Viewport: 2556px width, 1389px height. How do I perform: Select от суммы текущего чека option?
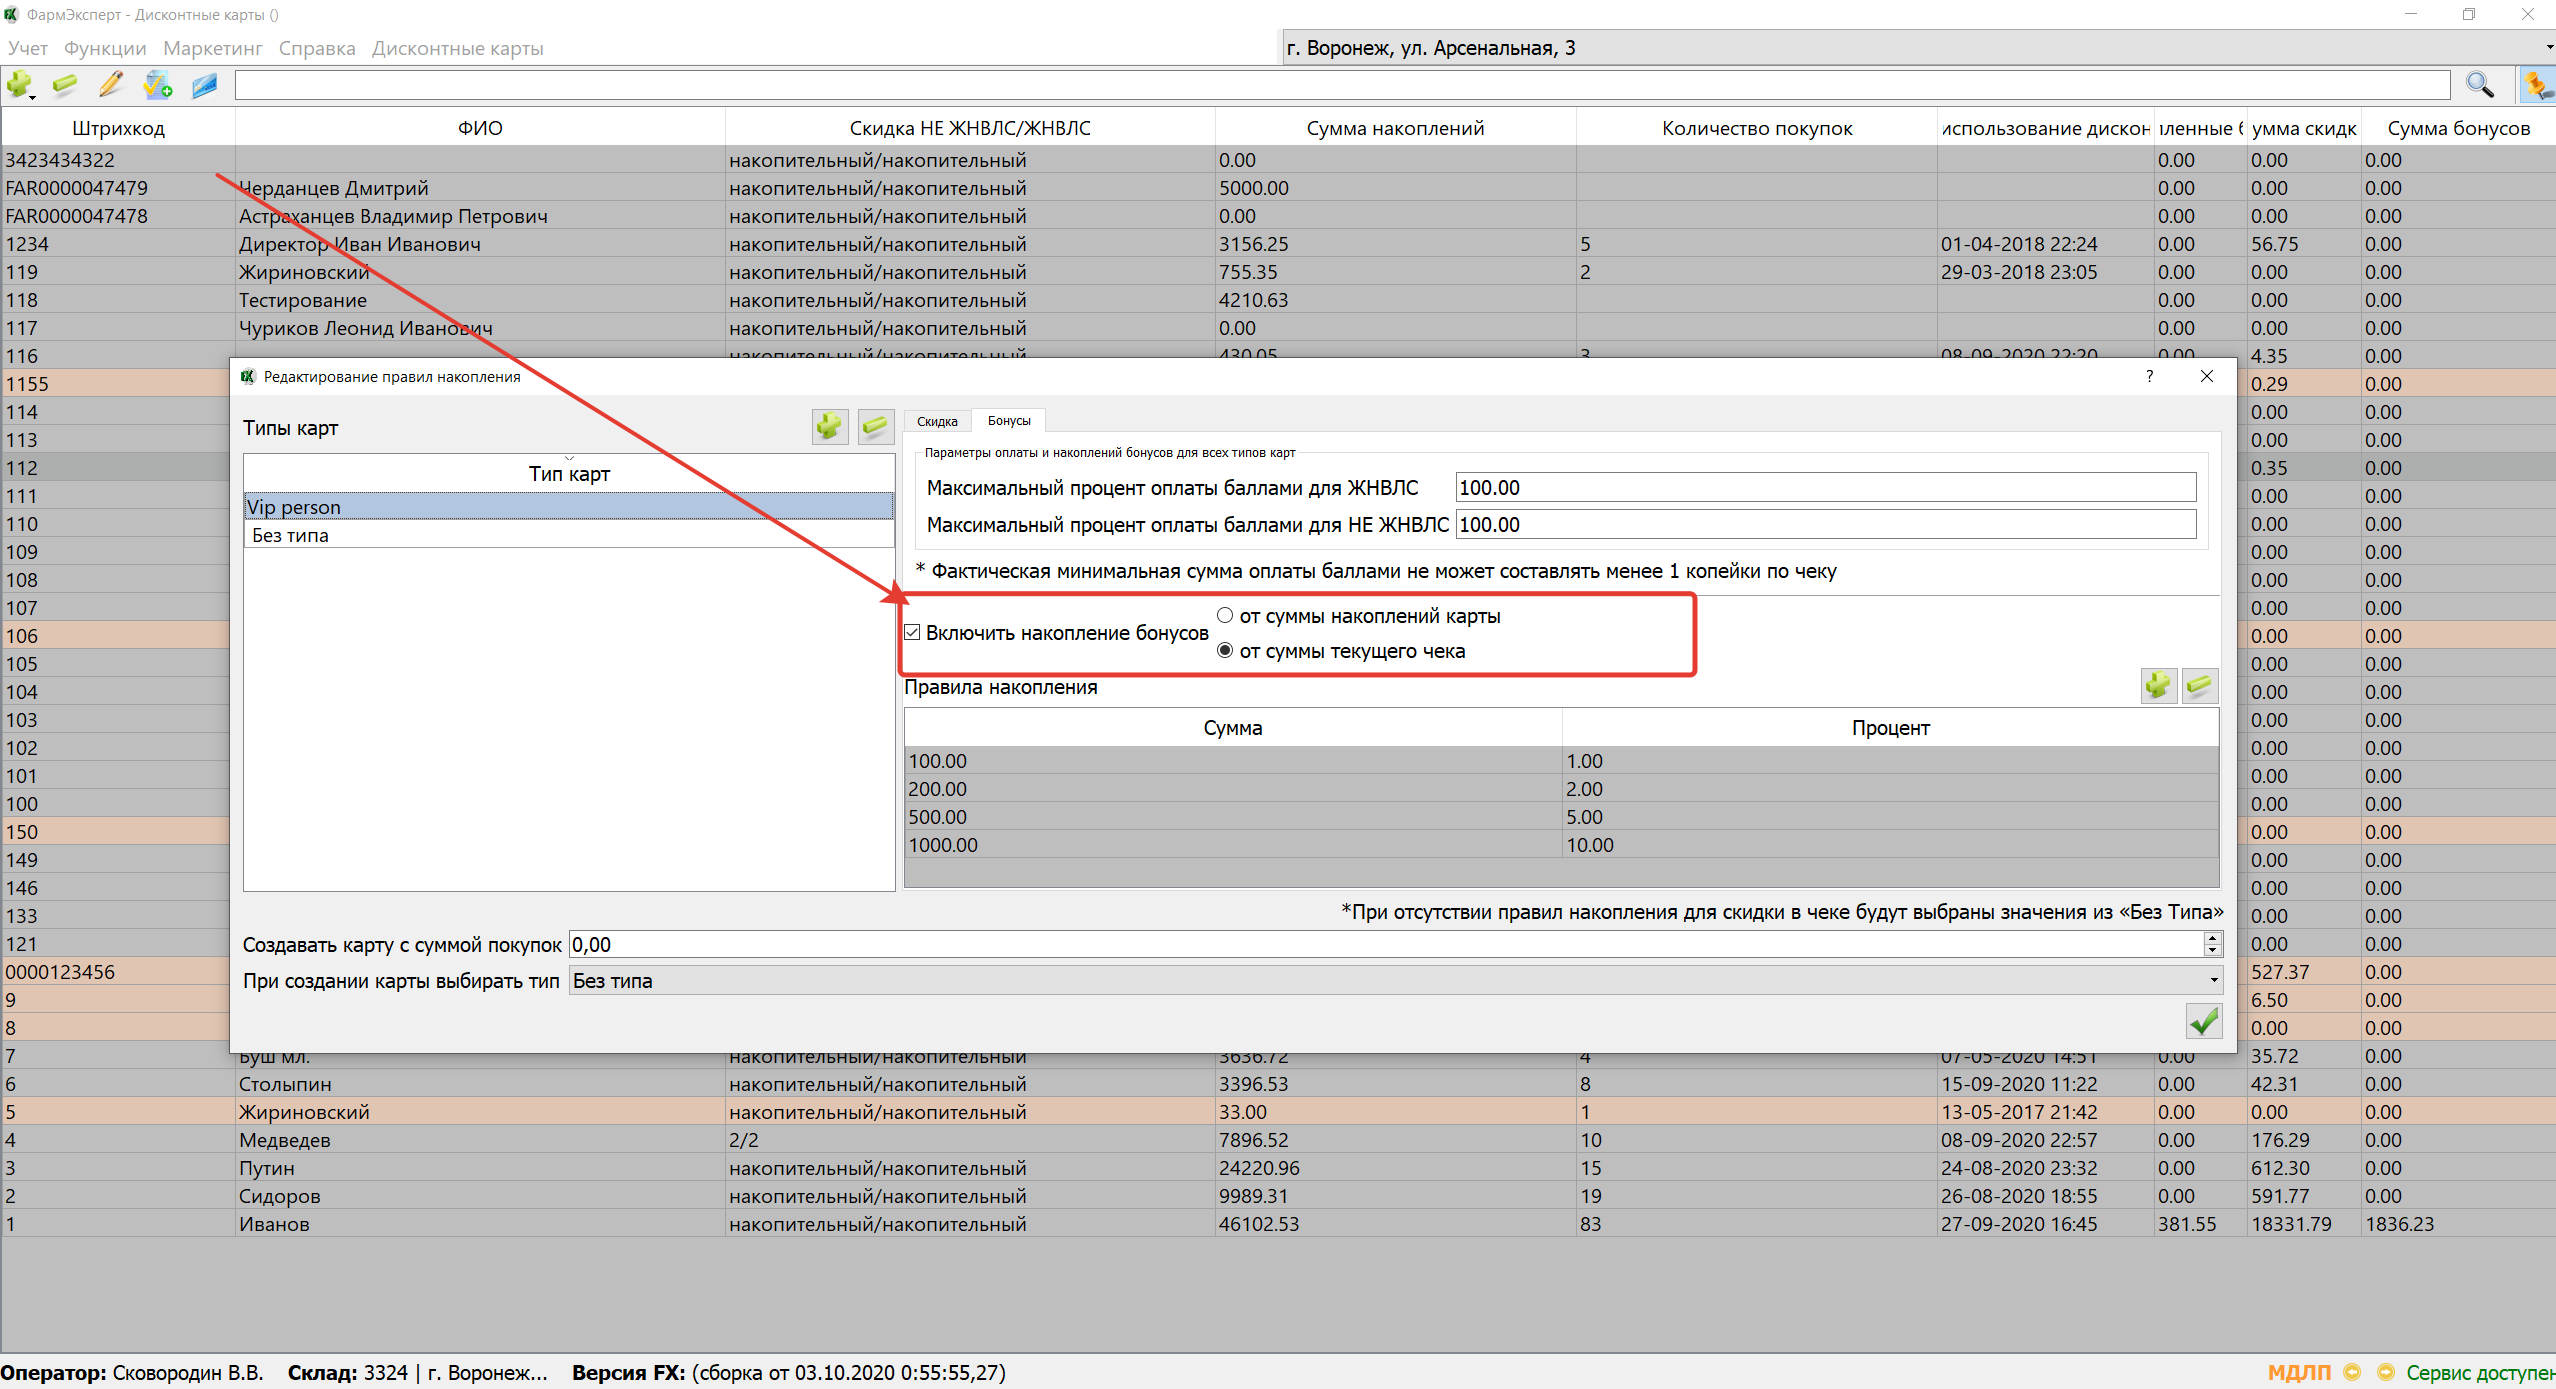[x=1225, y=650]
